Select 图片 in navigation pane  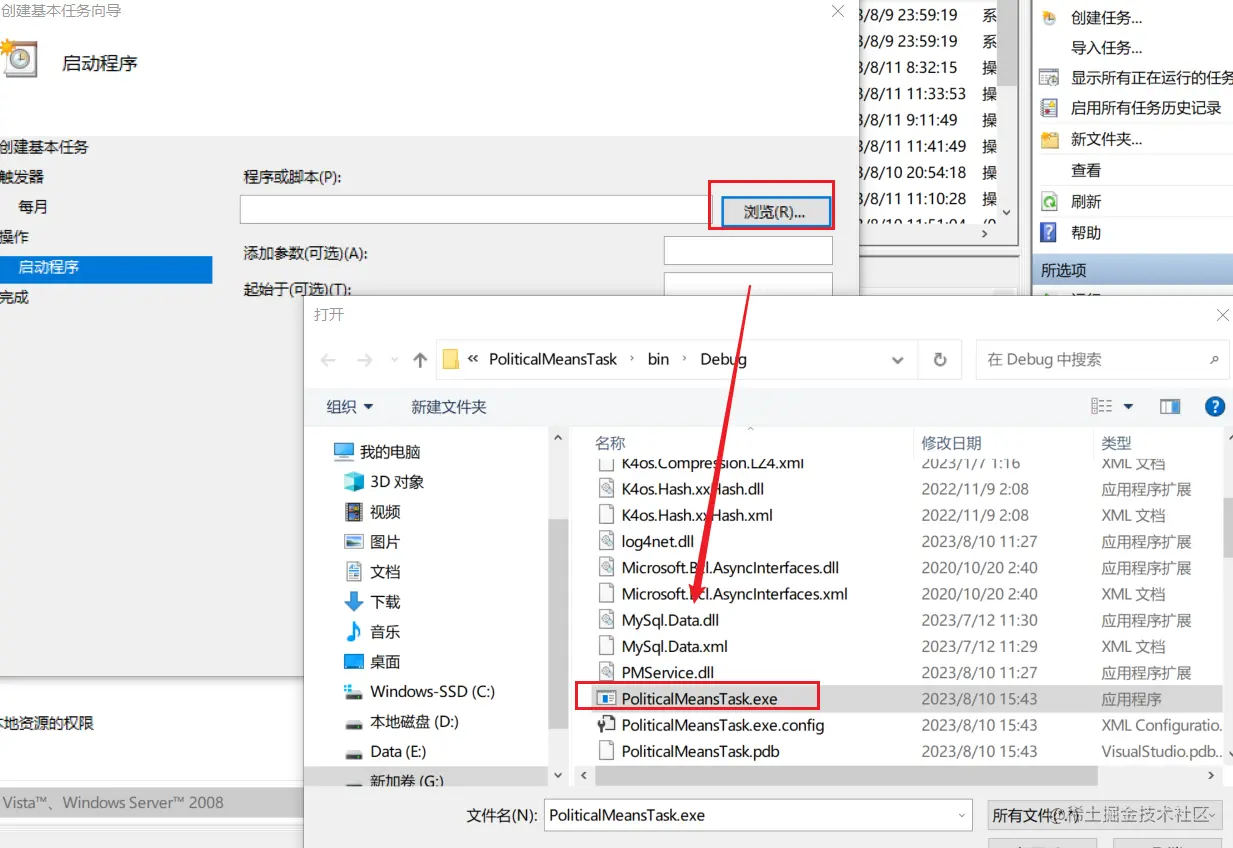click(385, 542)
